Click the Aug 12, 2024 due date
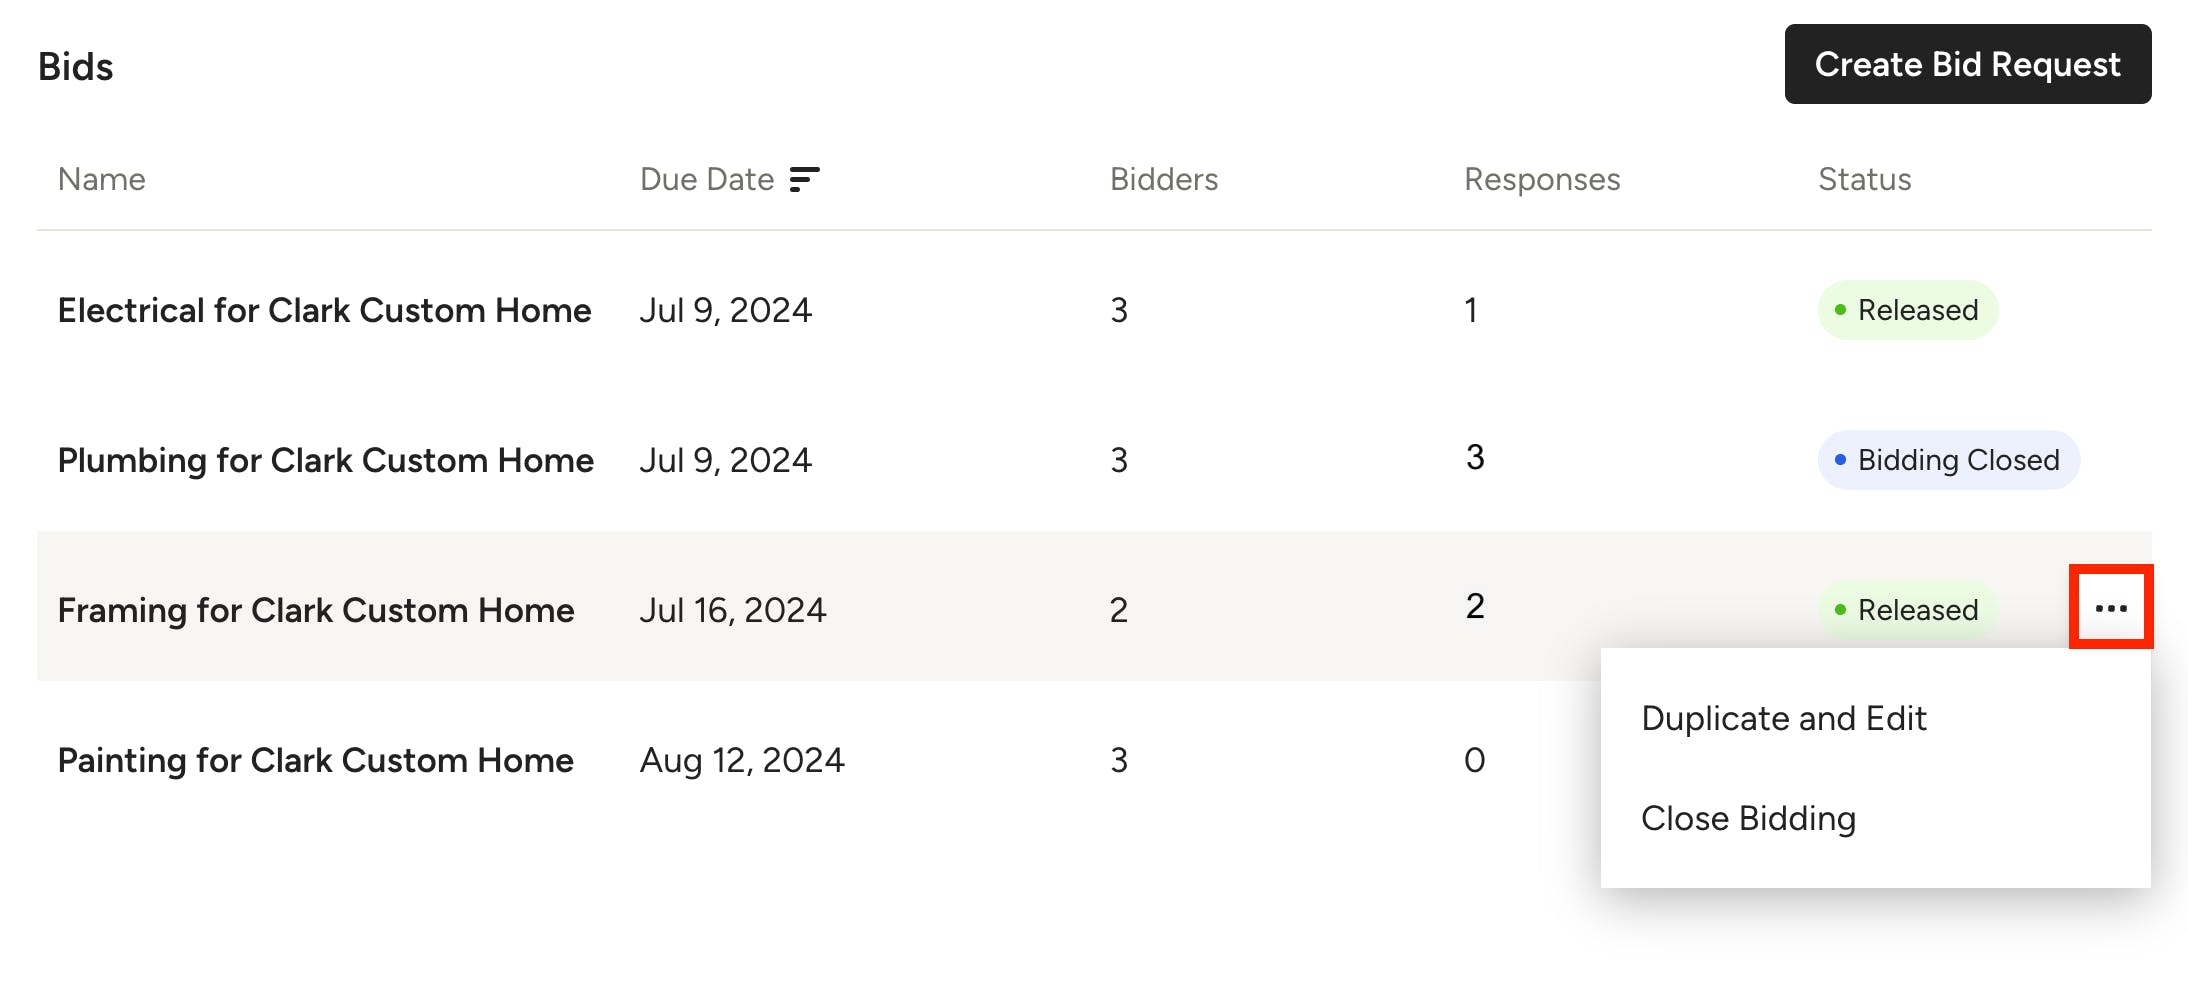Image resolution: width=2188 pixels, height=988 pixels. pos(742,760)
